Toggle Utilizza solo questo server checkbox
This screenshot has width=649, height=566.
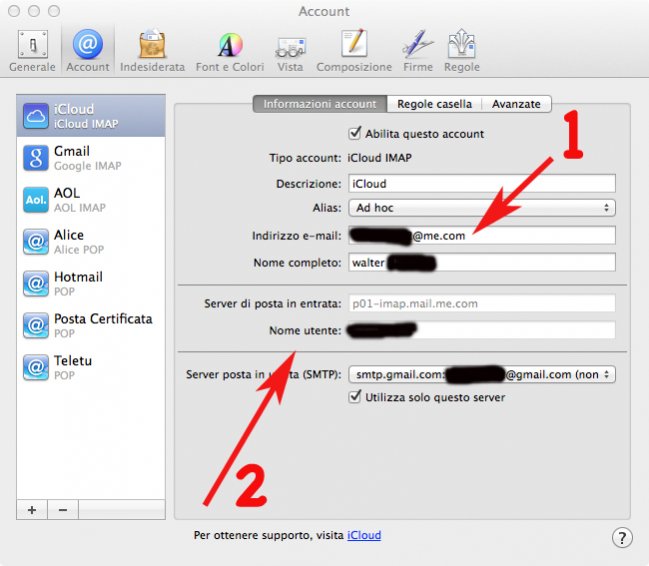(x=355, y=397)
